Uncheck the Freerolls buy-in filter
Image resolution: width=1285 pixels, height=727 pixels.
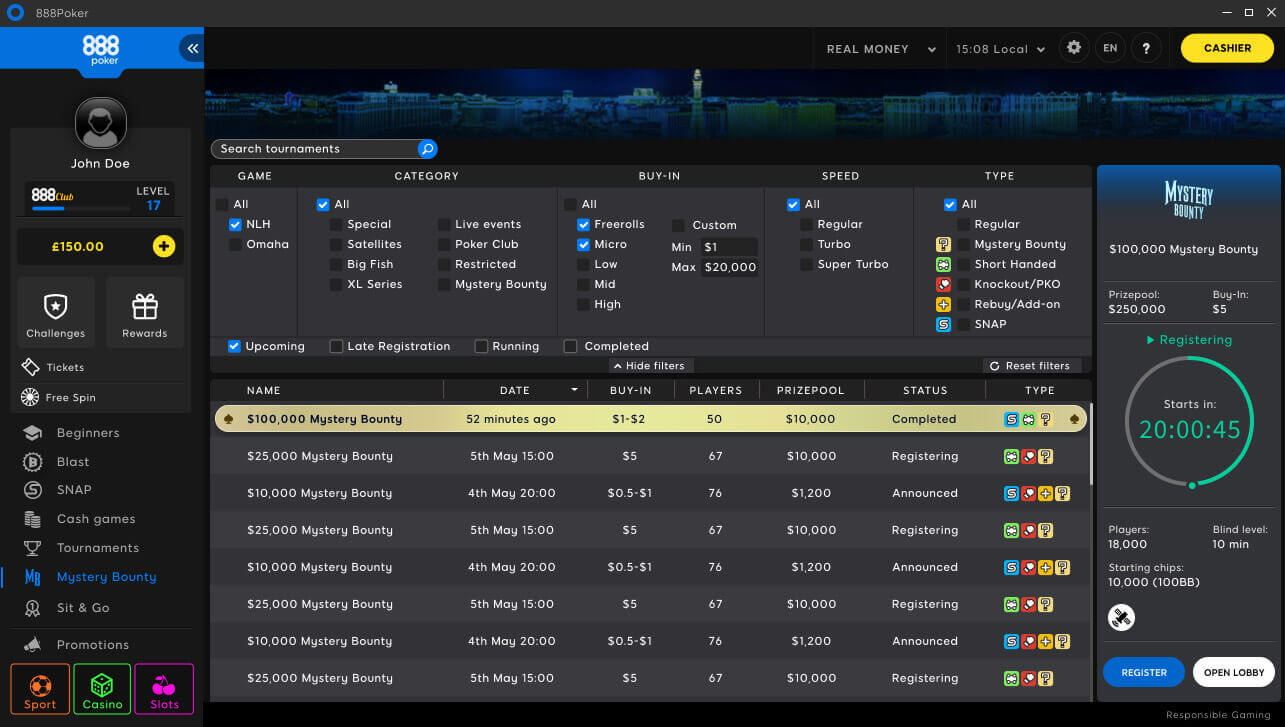[x=583, y=225]
